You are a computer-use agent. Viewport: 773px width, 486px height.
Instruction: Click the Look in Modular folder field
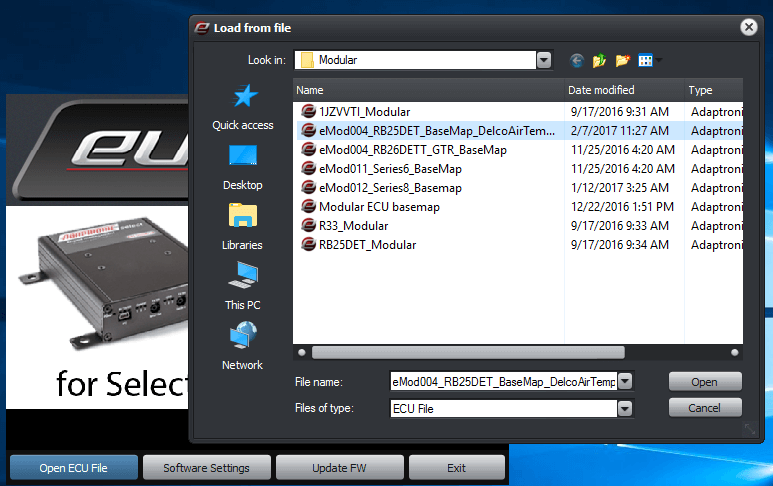click(x=416, y=60)
